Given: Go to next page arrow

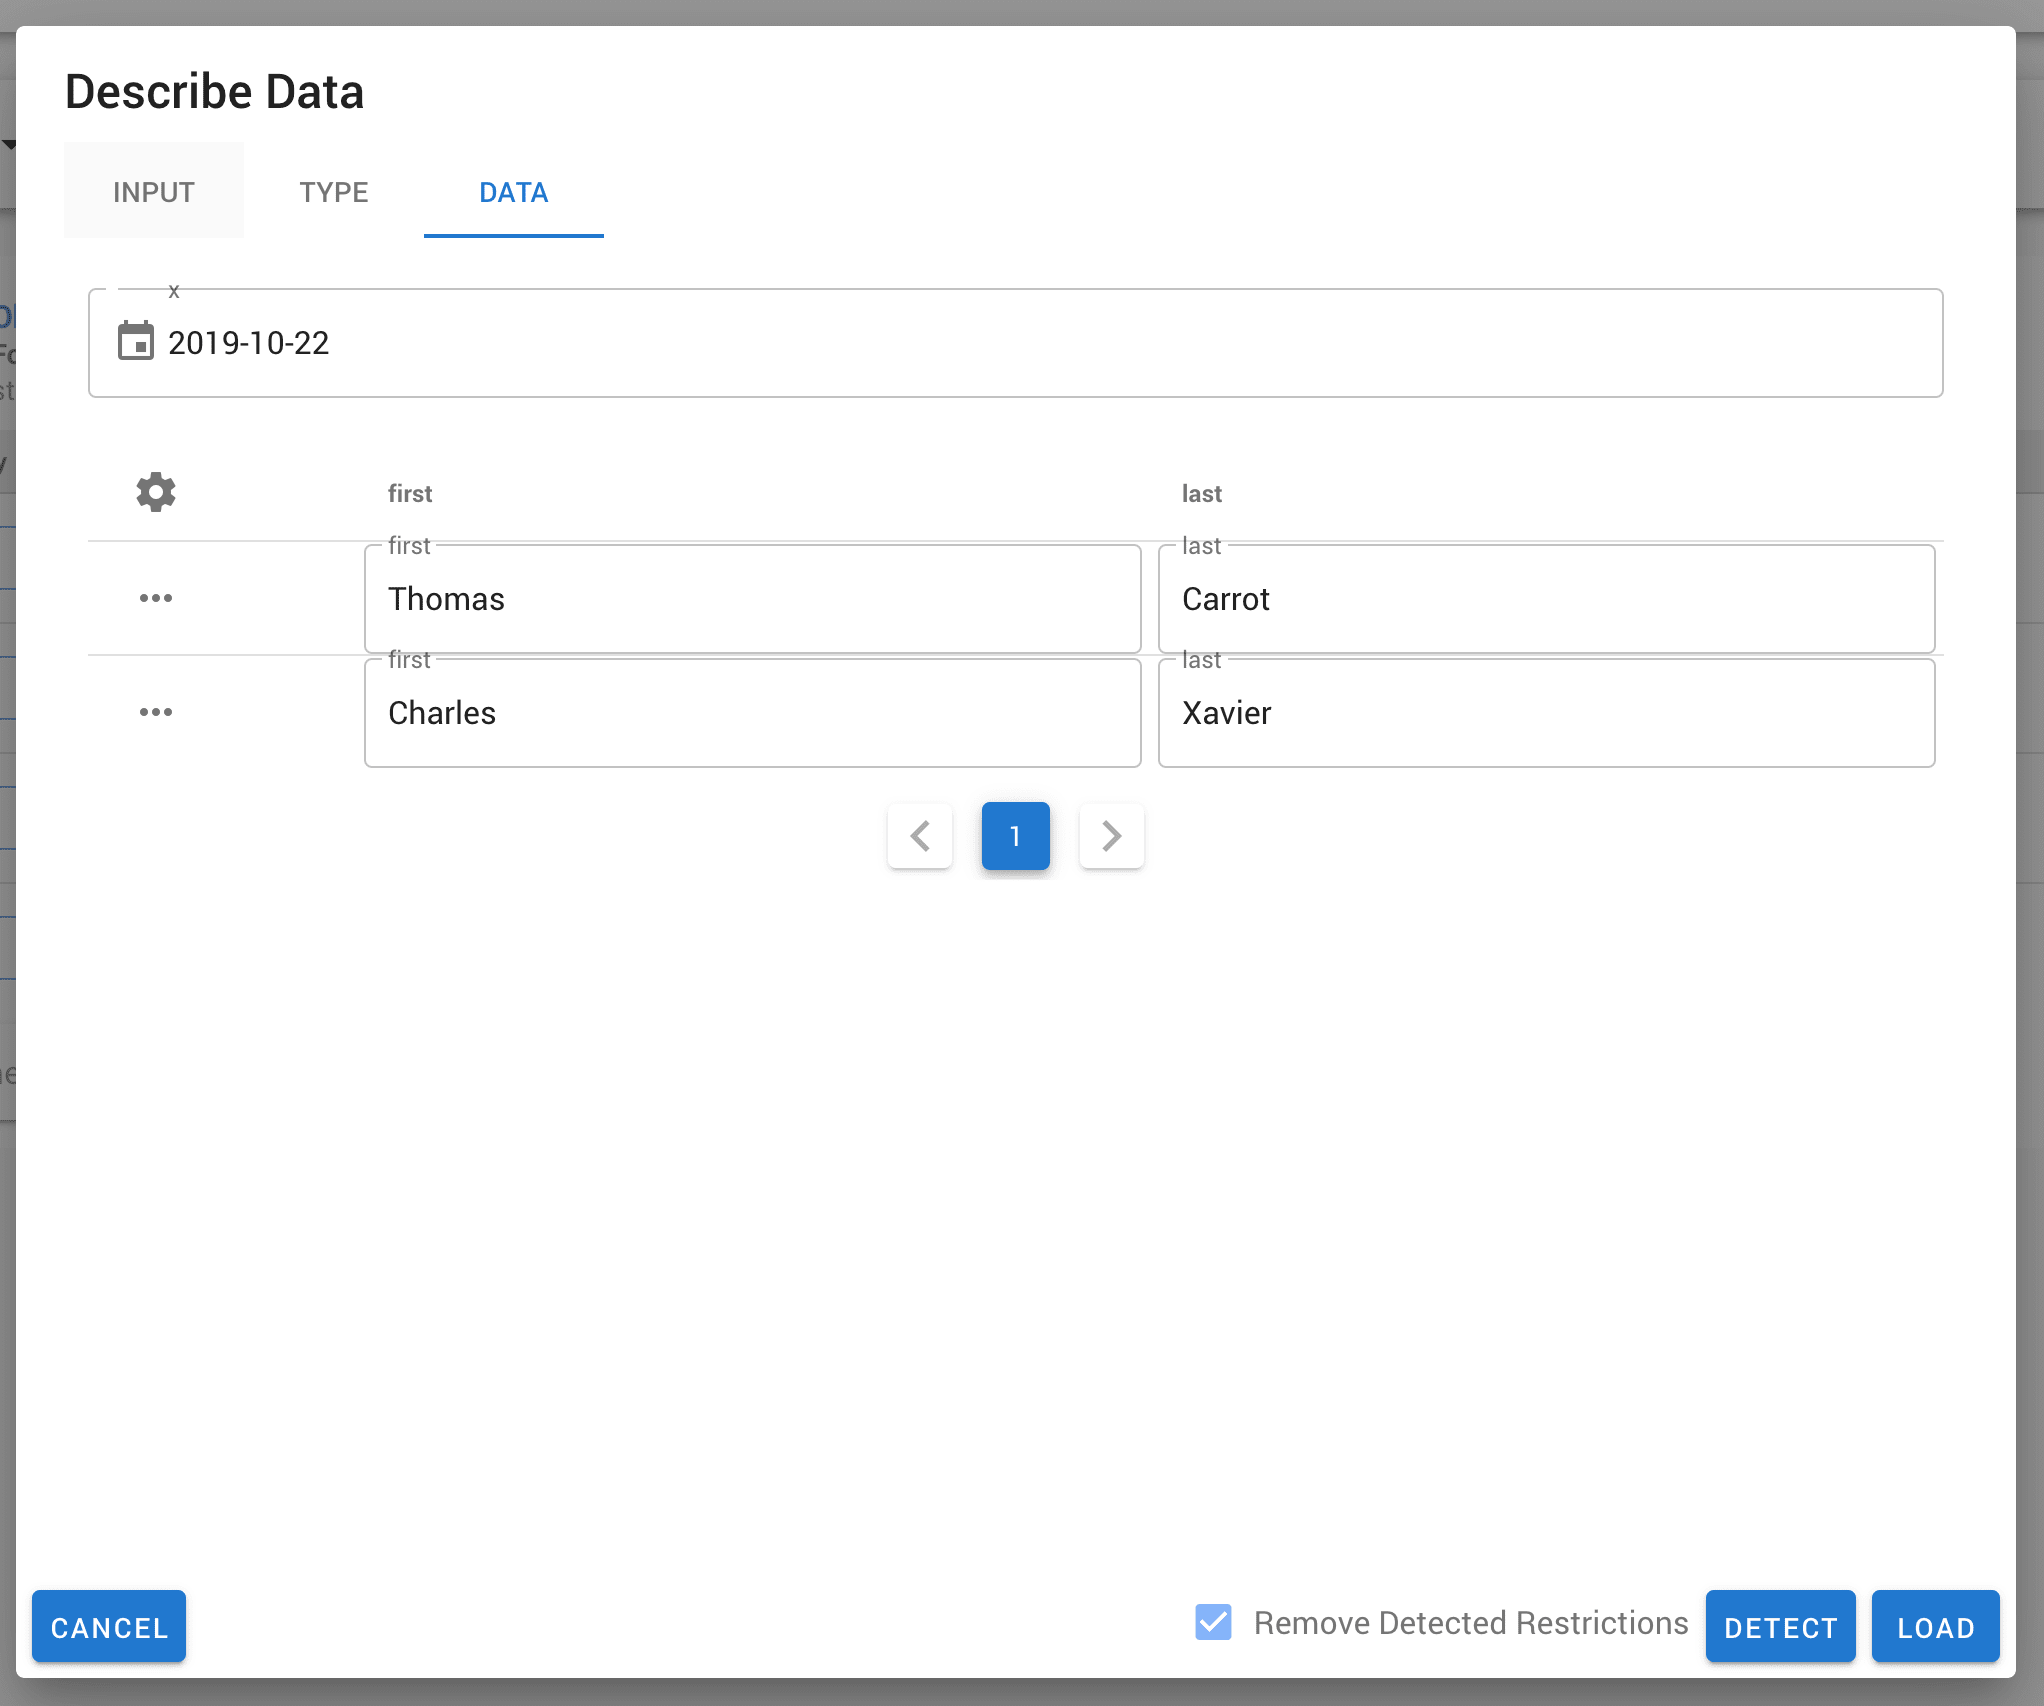Looking at the screenshot, I should point(1111,836).
